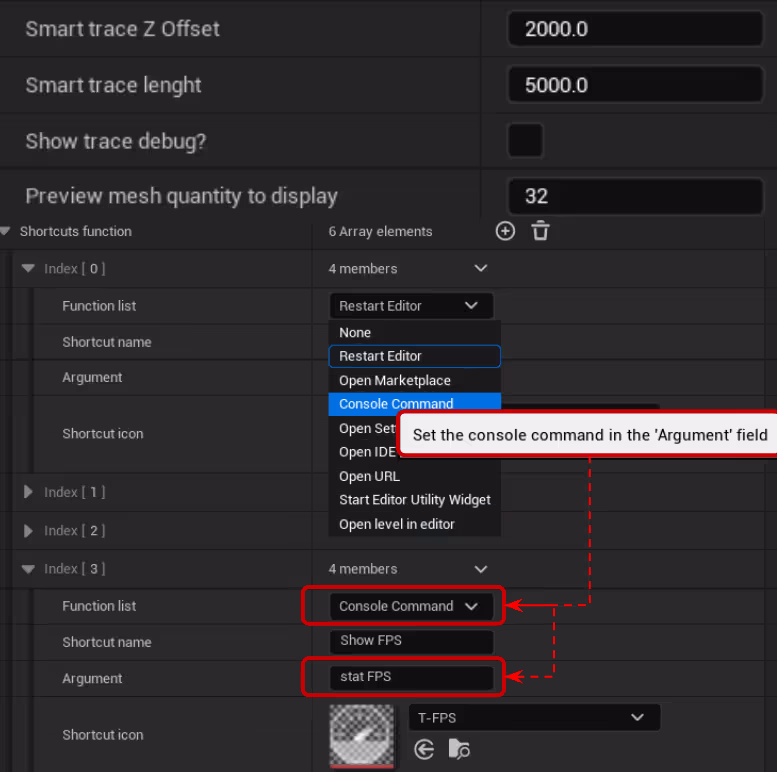The width and height of the screenshot is (777, 772).
Task: Choose Open Marketplace option
Action: 414,381
